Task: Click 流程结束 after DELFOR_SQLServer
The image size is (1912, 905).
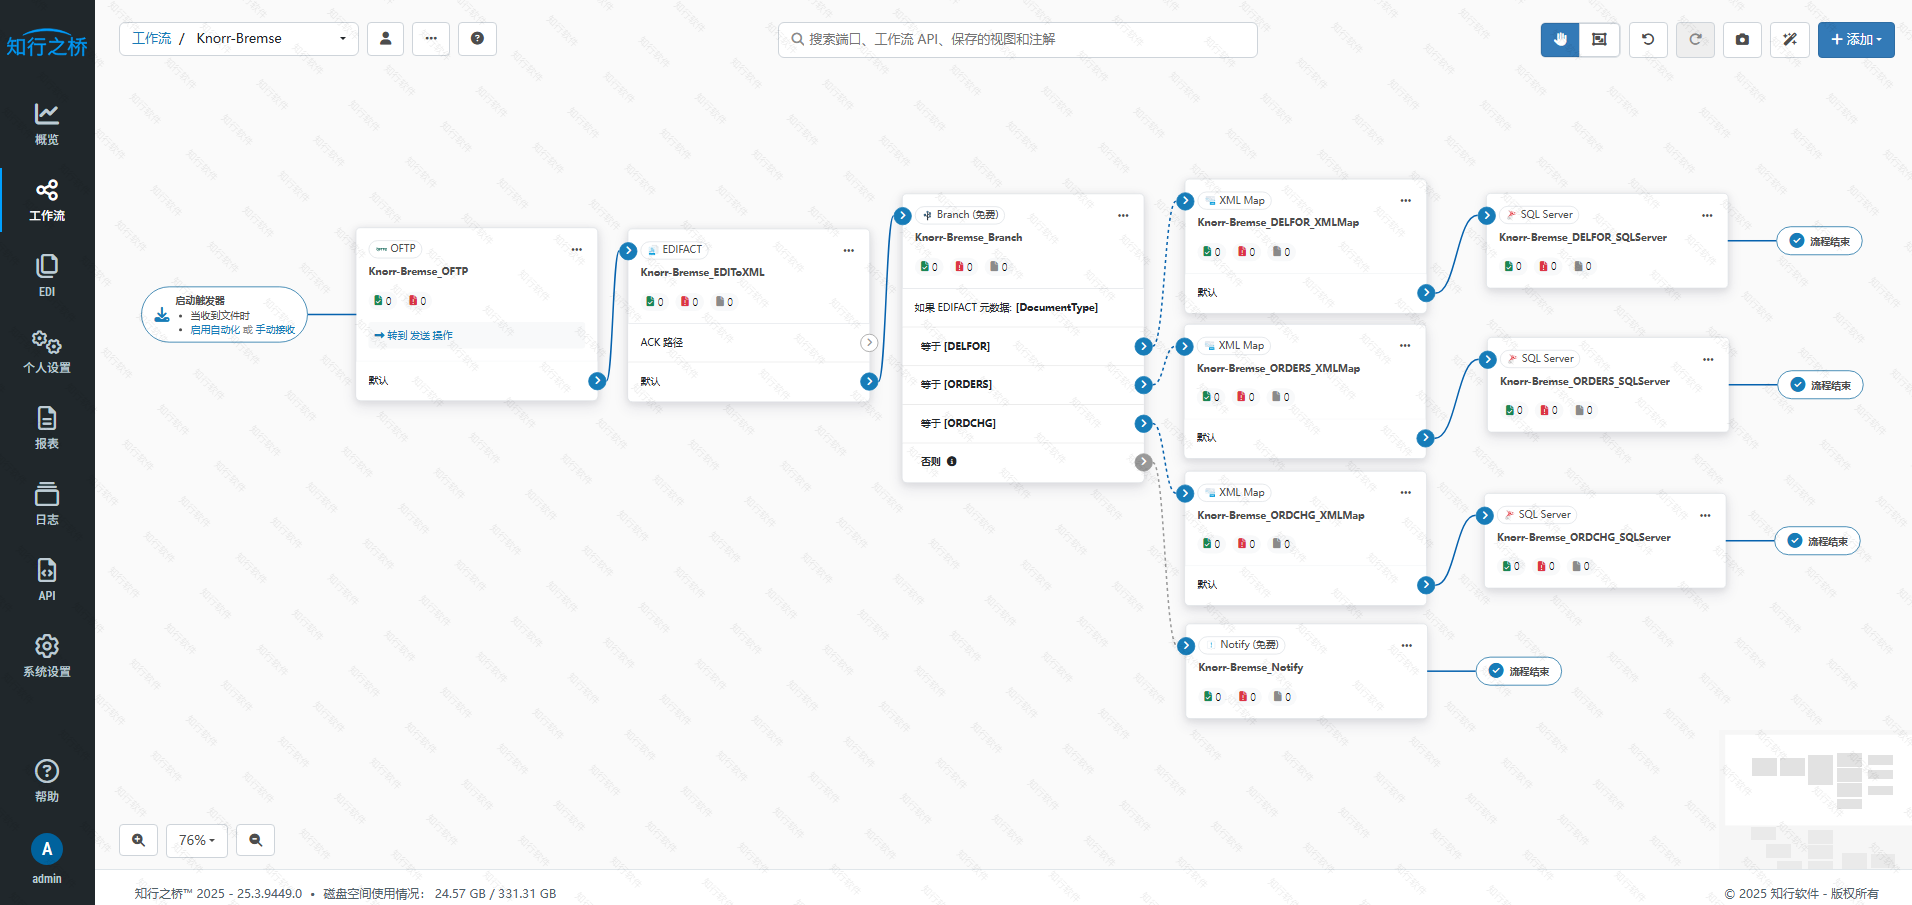Action: tap(1819, 241)
